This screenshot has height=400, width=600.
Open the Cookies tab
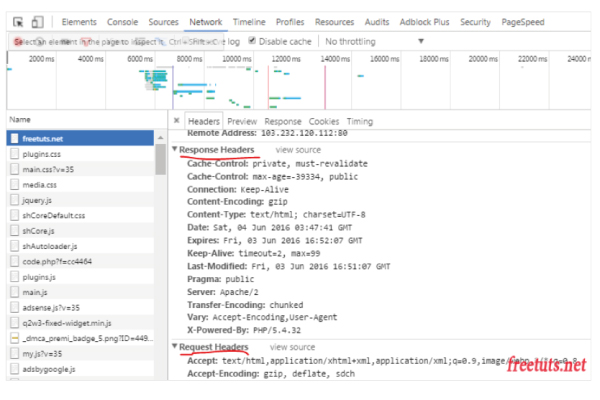[x=323, y=121]
